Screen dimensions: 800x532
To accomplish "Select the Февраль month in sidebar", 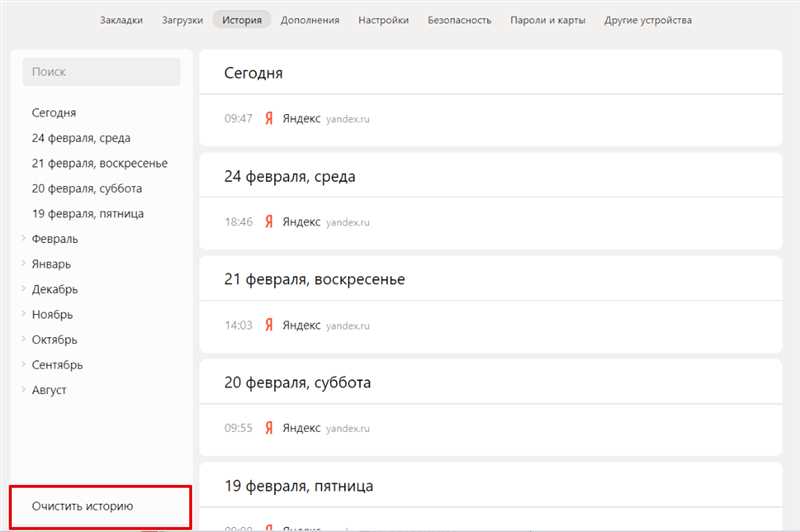I will pos(55,239).
